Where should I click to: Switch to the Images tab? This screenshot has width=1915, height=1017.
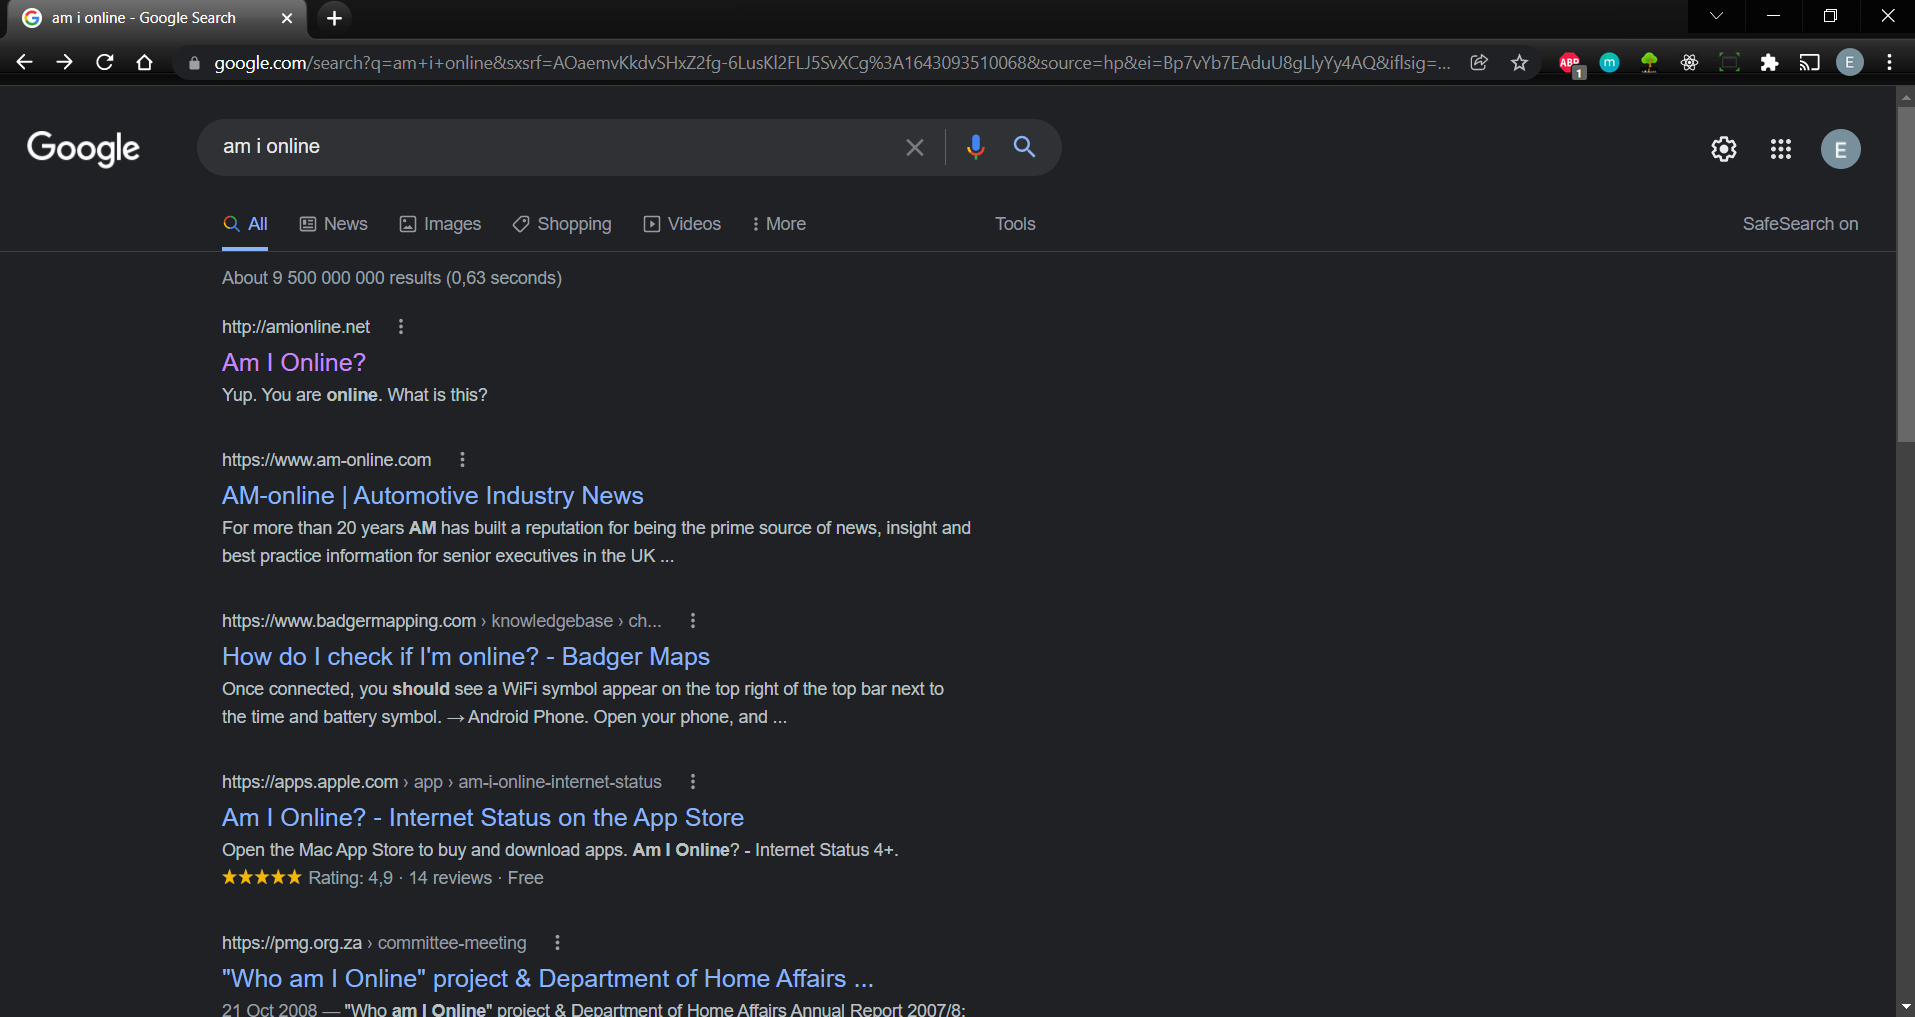[x=440, y=224]
